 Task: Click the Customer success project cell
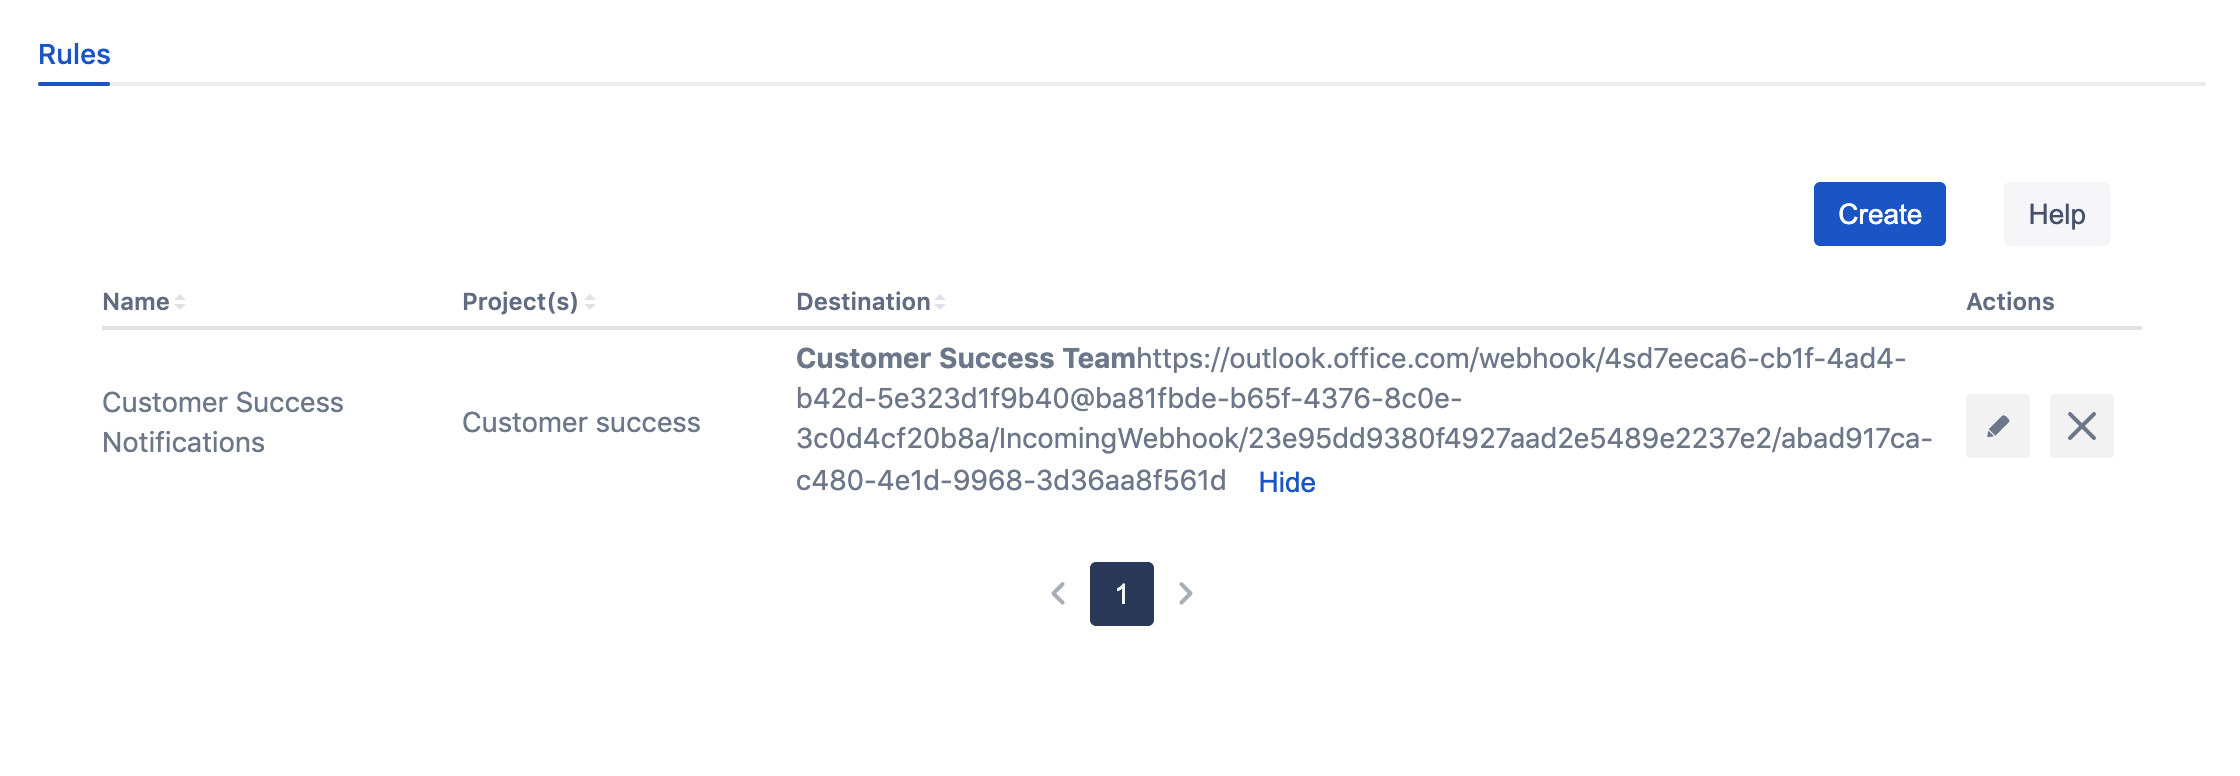581,422
